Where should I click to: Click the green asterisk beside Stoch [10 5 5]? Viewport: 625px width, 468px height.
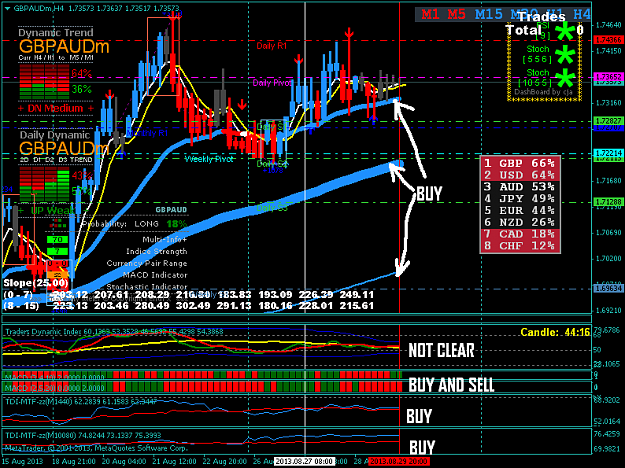coord(565,79)
